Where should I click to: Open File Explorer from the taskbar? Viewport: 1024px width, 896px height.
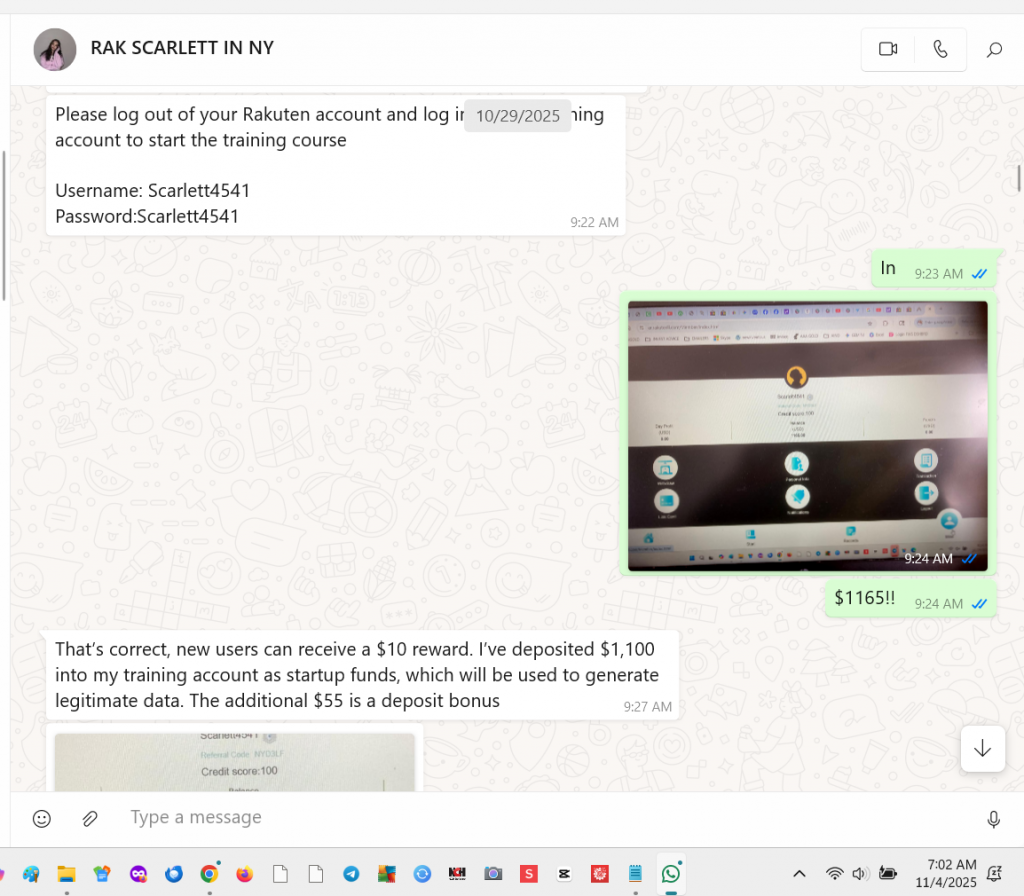[66, 873]
